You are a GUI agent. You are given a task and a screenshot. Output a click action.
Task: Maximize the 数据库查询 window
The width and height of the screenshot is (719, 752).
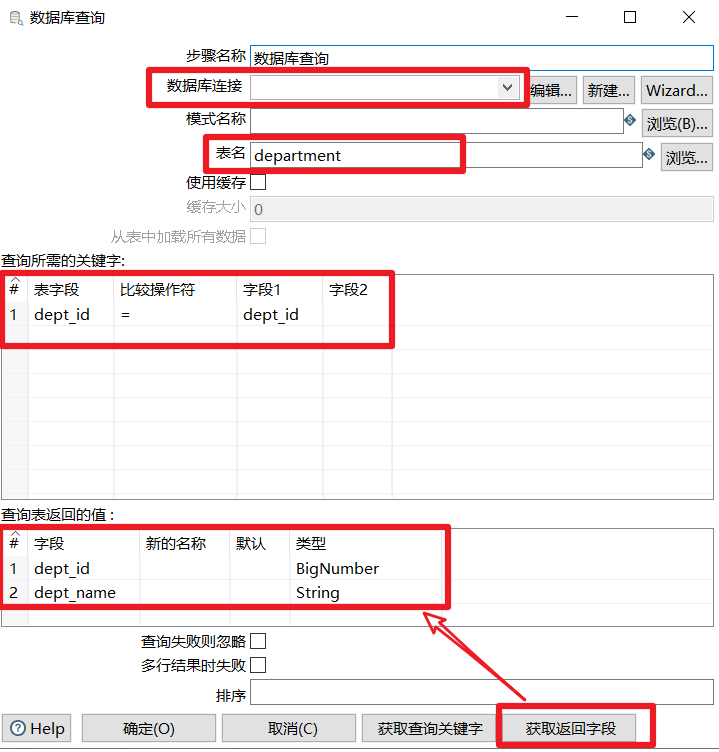coord(630,17)
